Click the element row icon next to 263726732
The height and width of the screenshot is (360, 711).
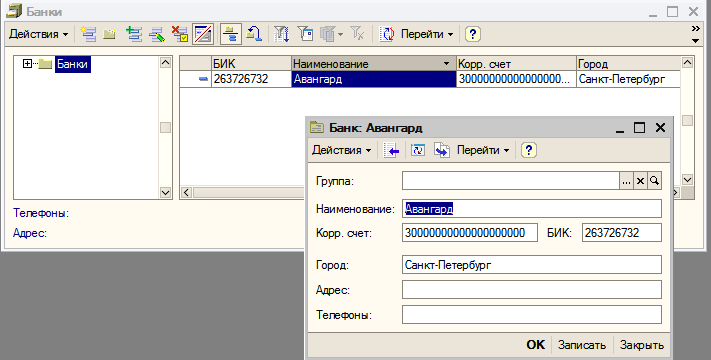tap(204, 79)
